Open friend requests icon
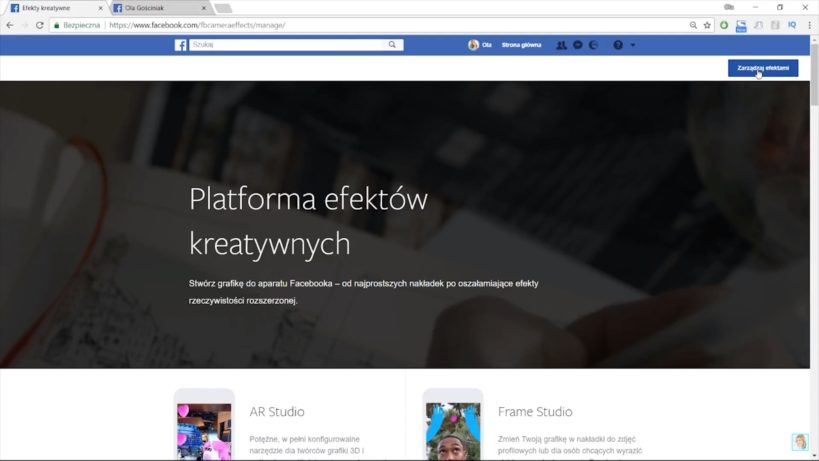819x461 pixels. pos(561,45)
